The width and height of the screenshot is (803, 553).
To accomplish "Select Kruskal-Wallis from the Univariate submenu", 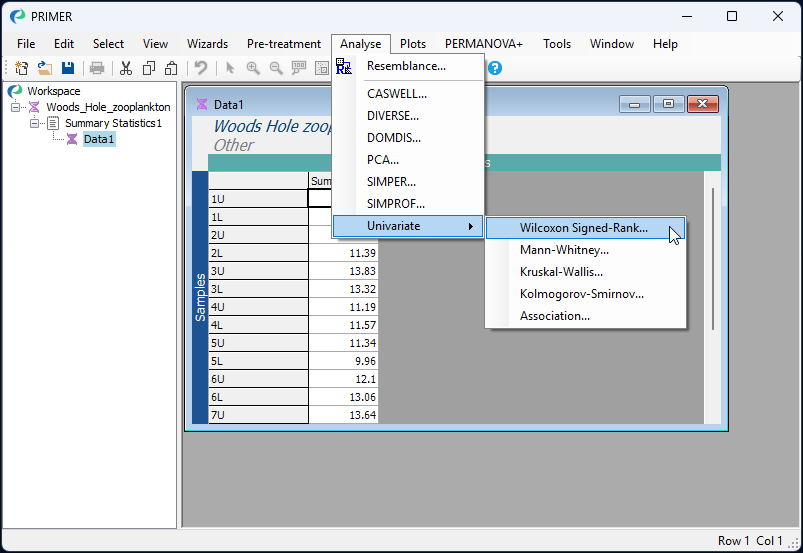I will click(561, 272).
